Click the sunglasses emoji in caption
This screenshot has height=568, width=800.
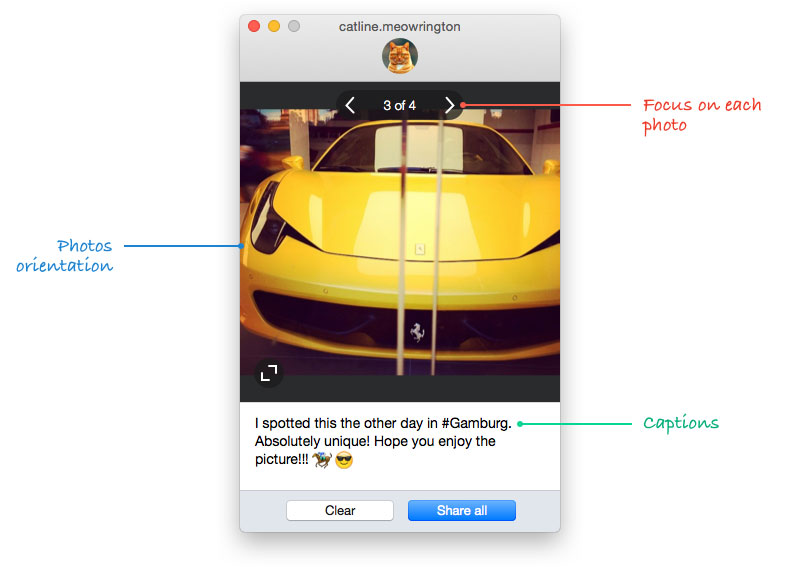(x=344, y=460)
